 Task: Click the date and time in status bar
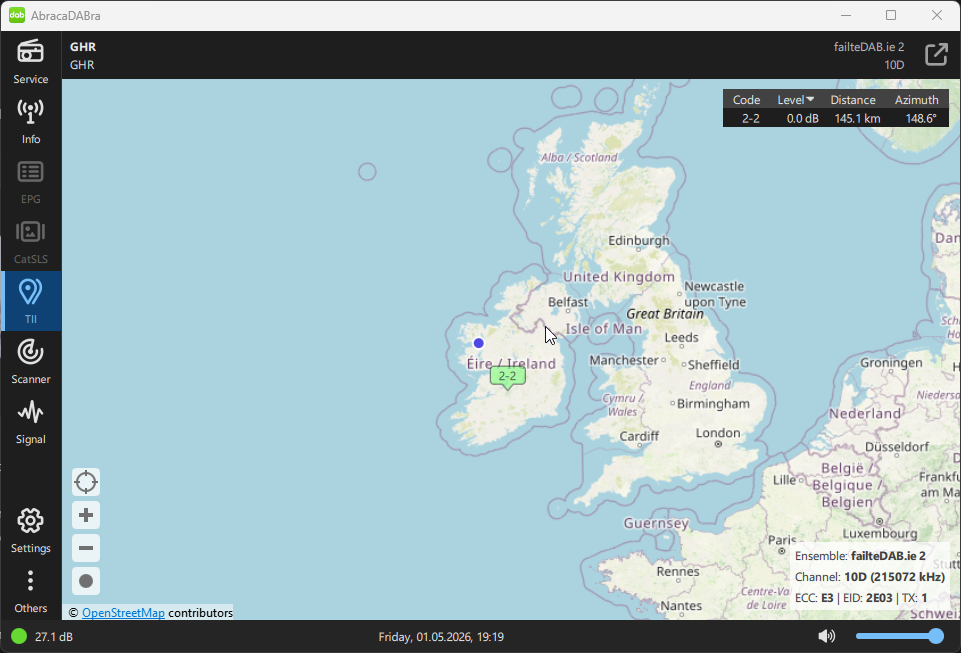441,636
